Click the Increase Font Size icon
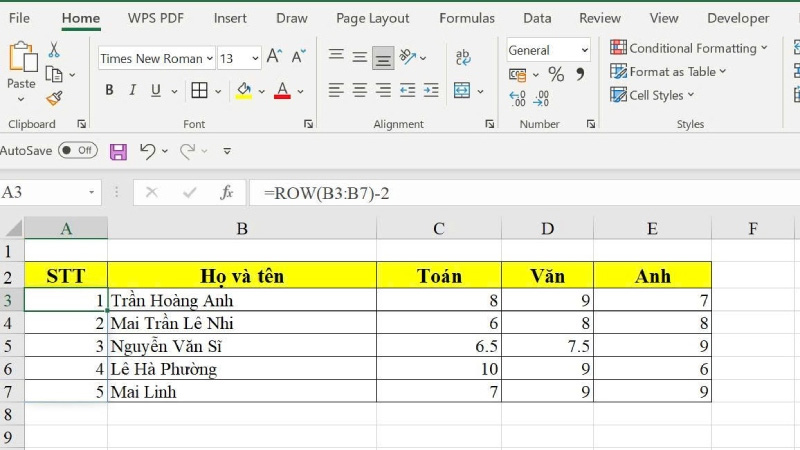This screenshot has width=800, height=450. pos(274,58)
